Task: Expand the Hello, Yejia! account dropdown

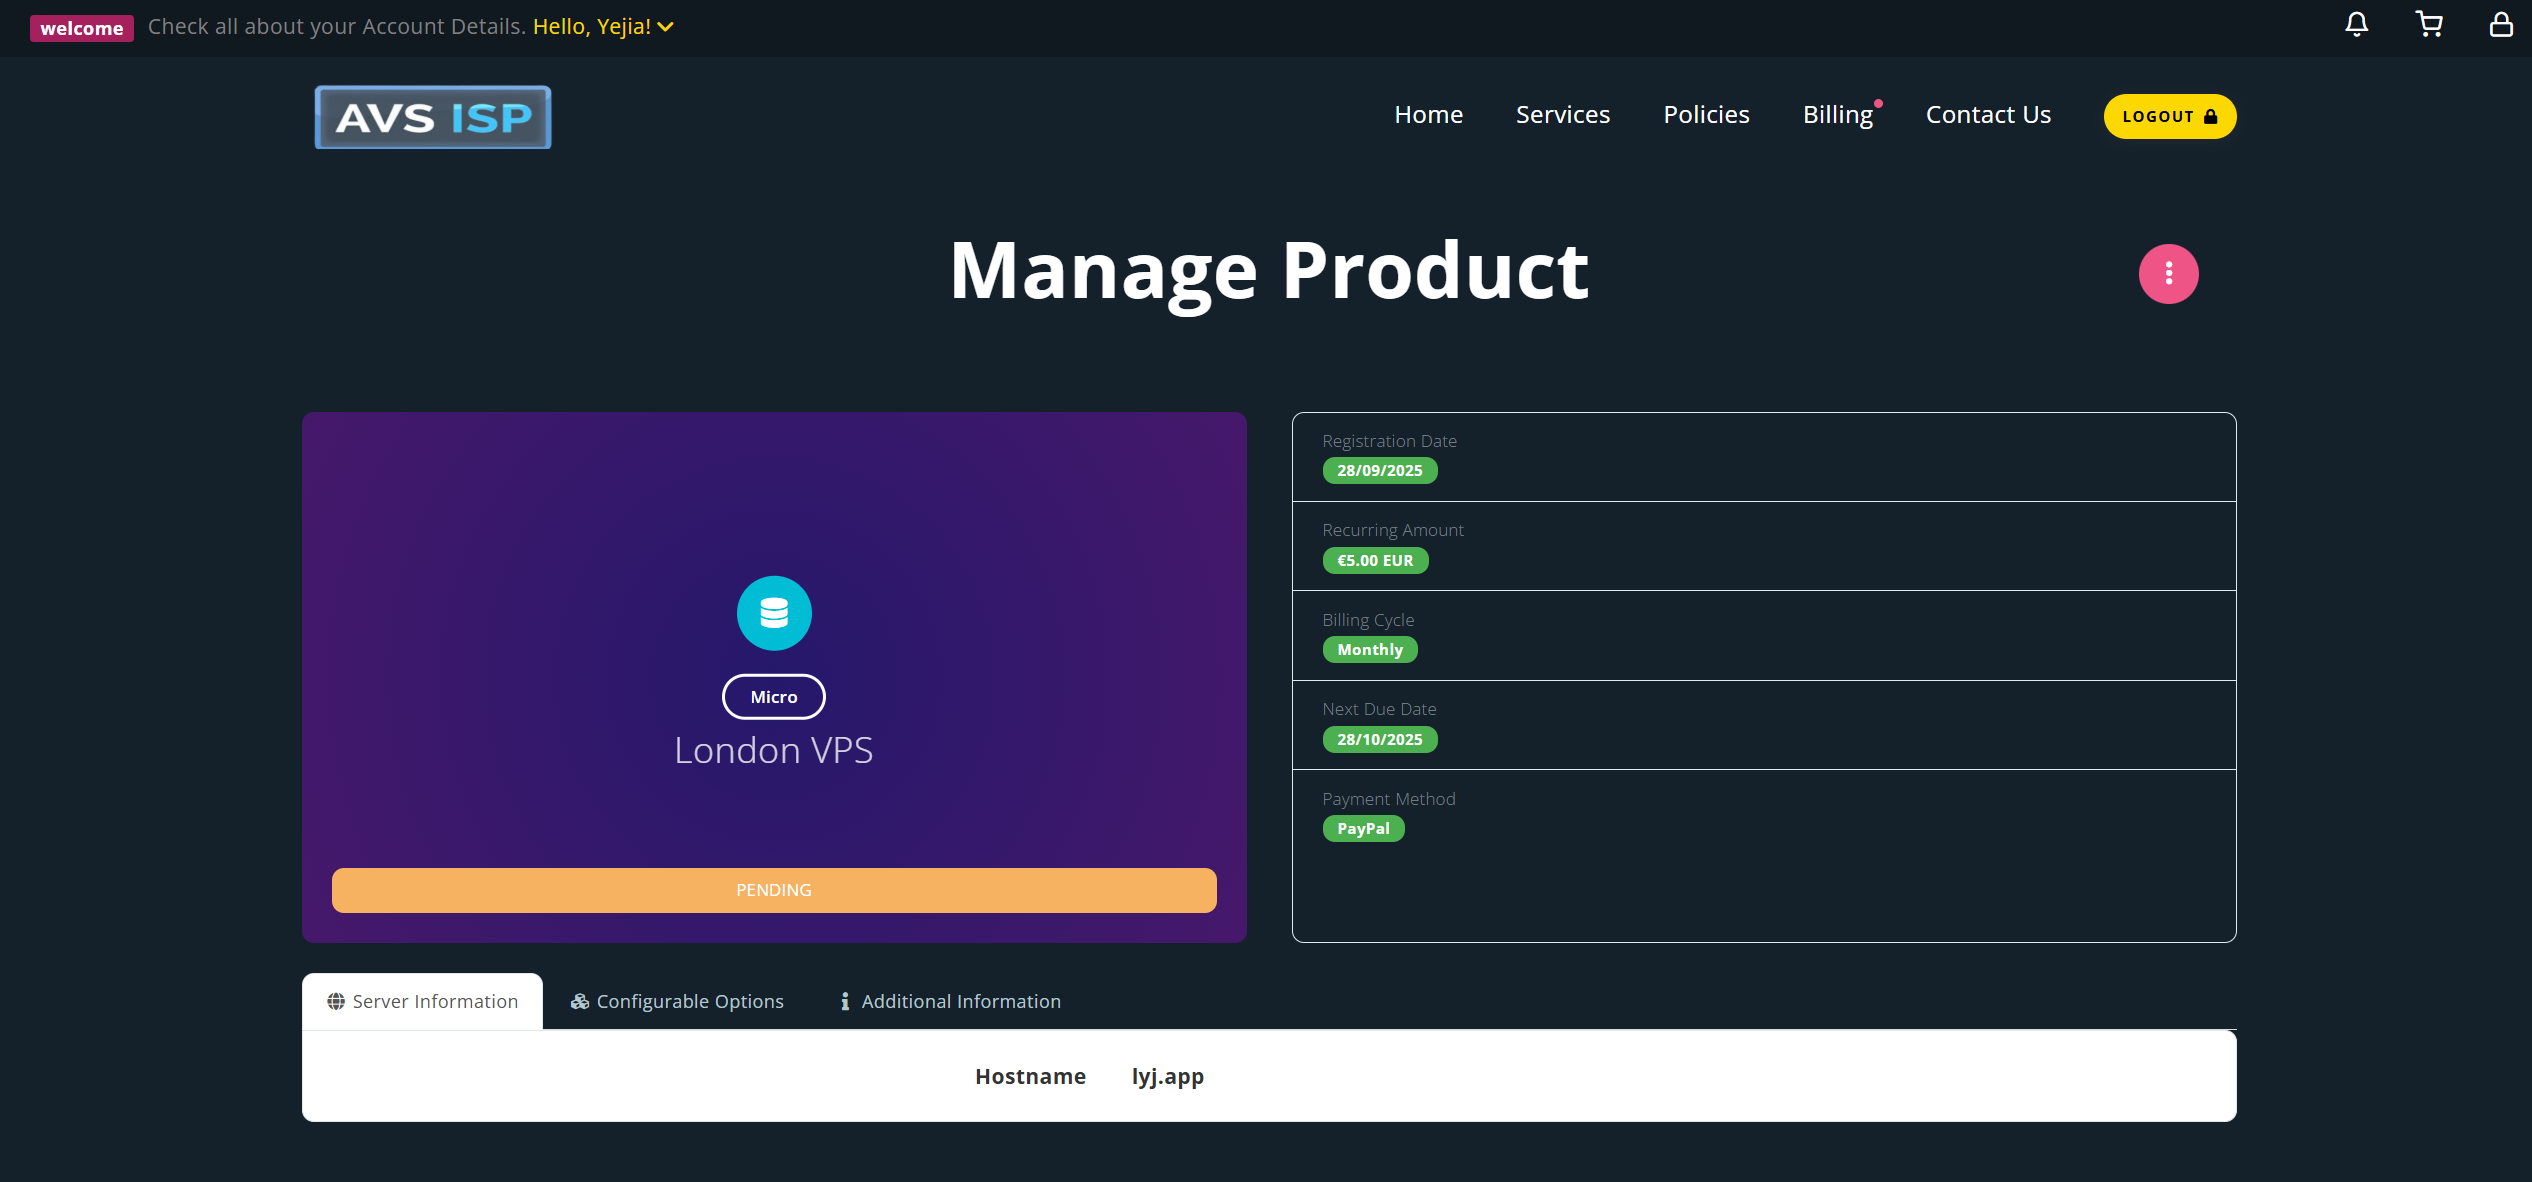Action: (x=603, y=27)
